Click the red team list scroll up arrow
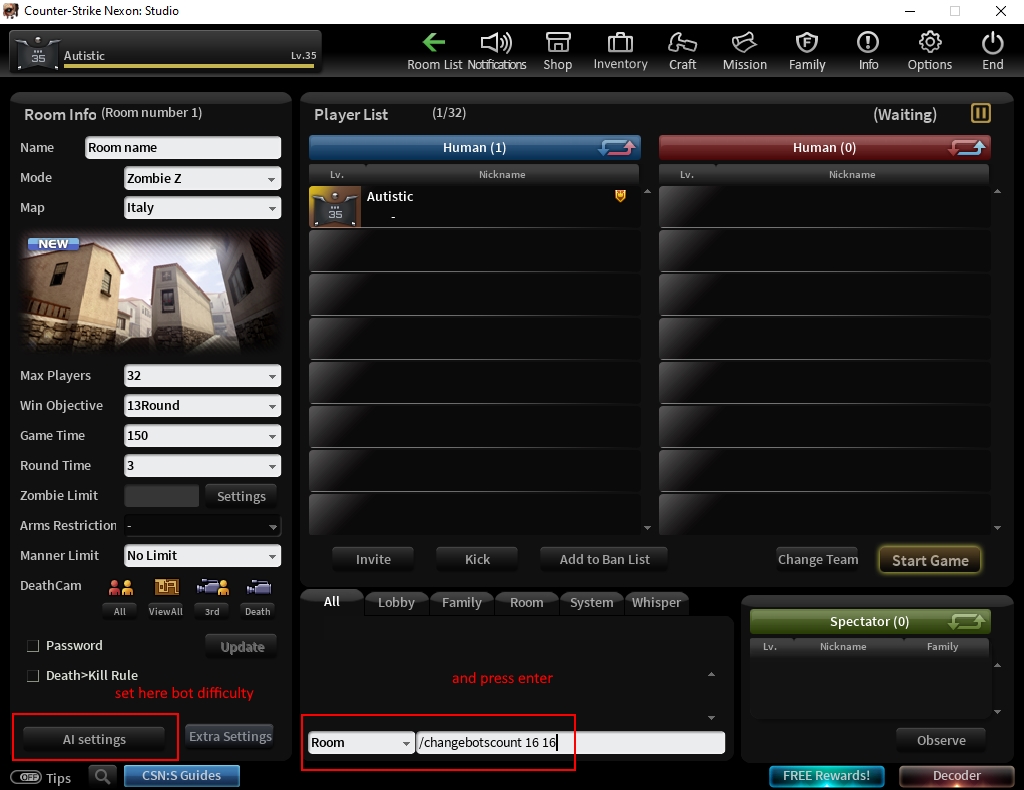 [997, 191]
